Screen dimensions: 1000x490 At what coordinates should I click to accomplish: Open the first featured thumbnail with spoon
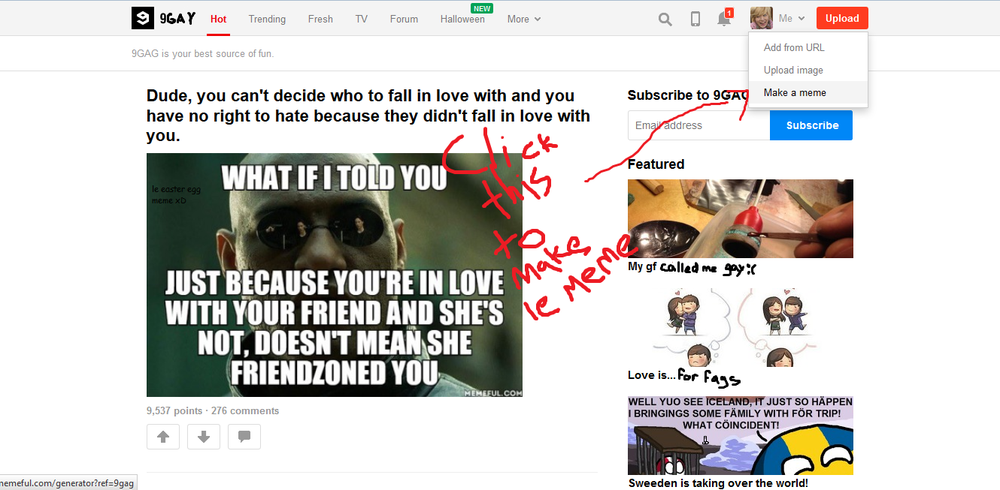click(x=740, y=218)
